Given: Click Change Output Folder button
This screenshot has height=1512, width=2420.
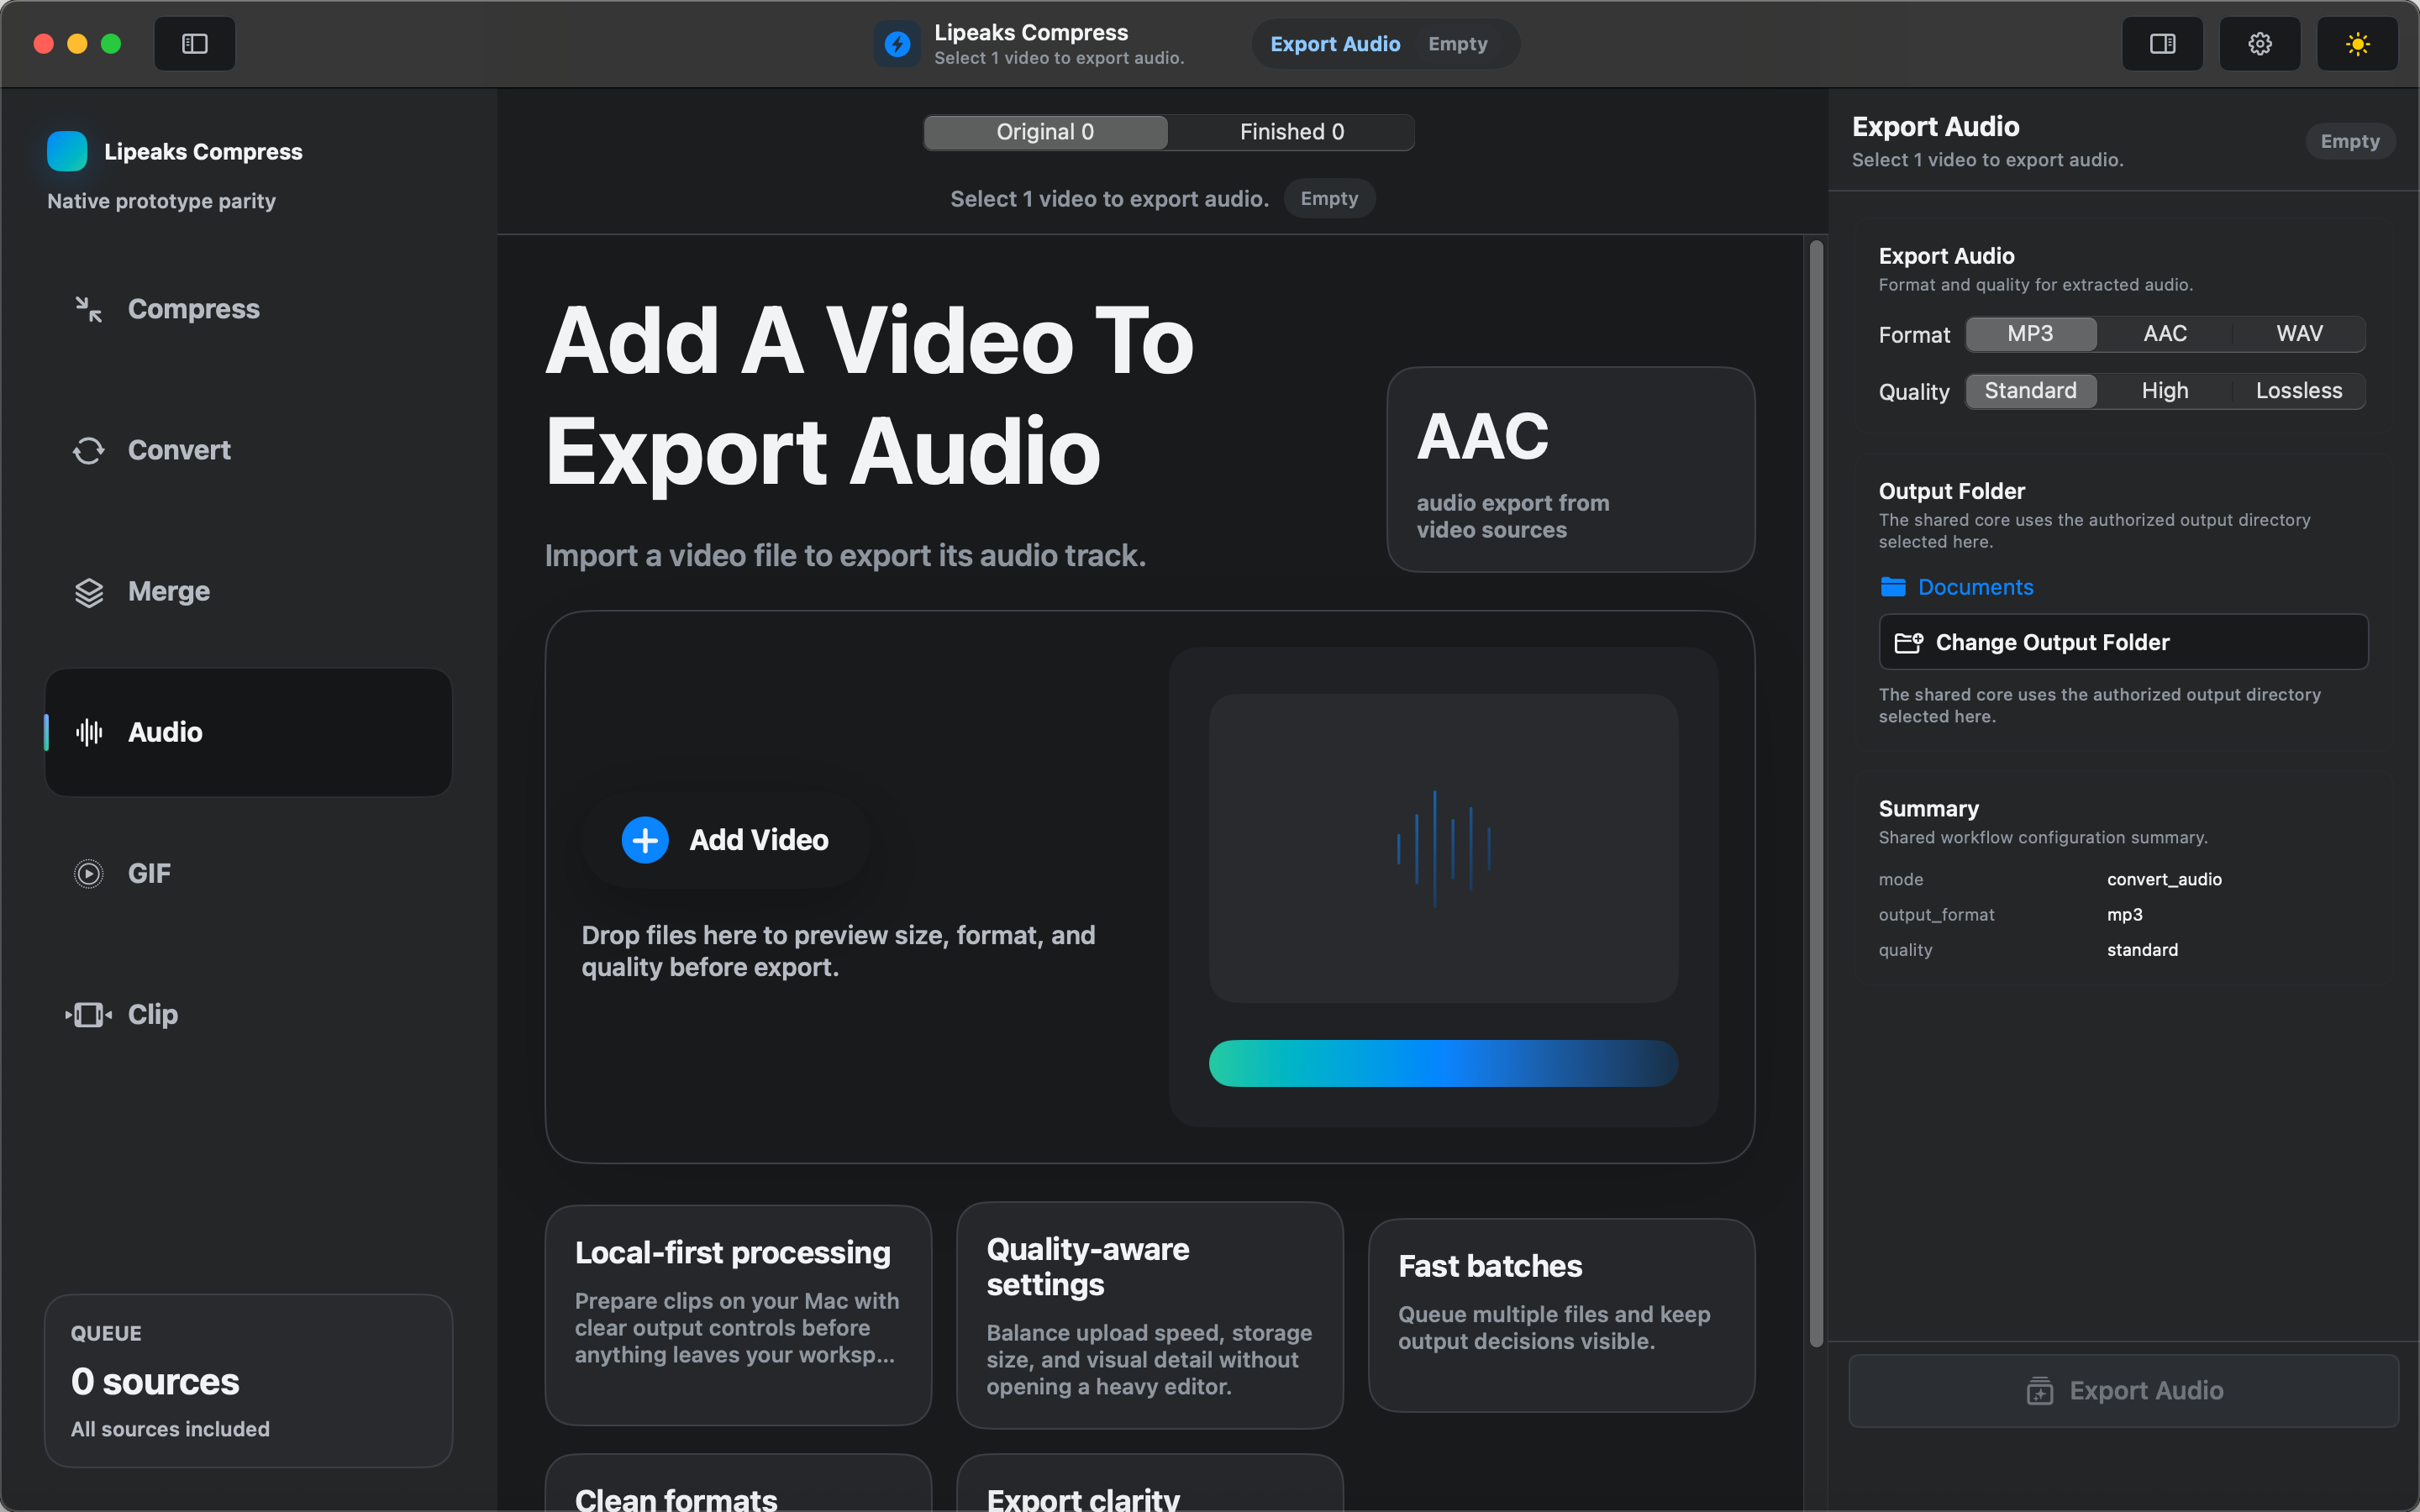Looking at the screenshot, I should (x=2123, y=642).
